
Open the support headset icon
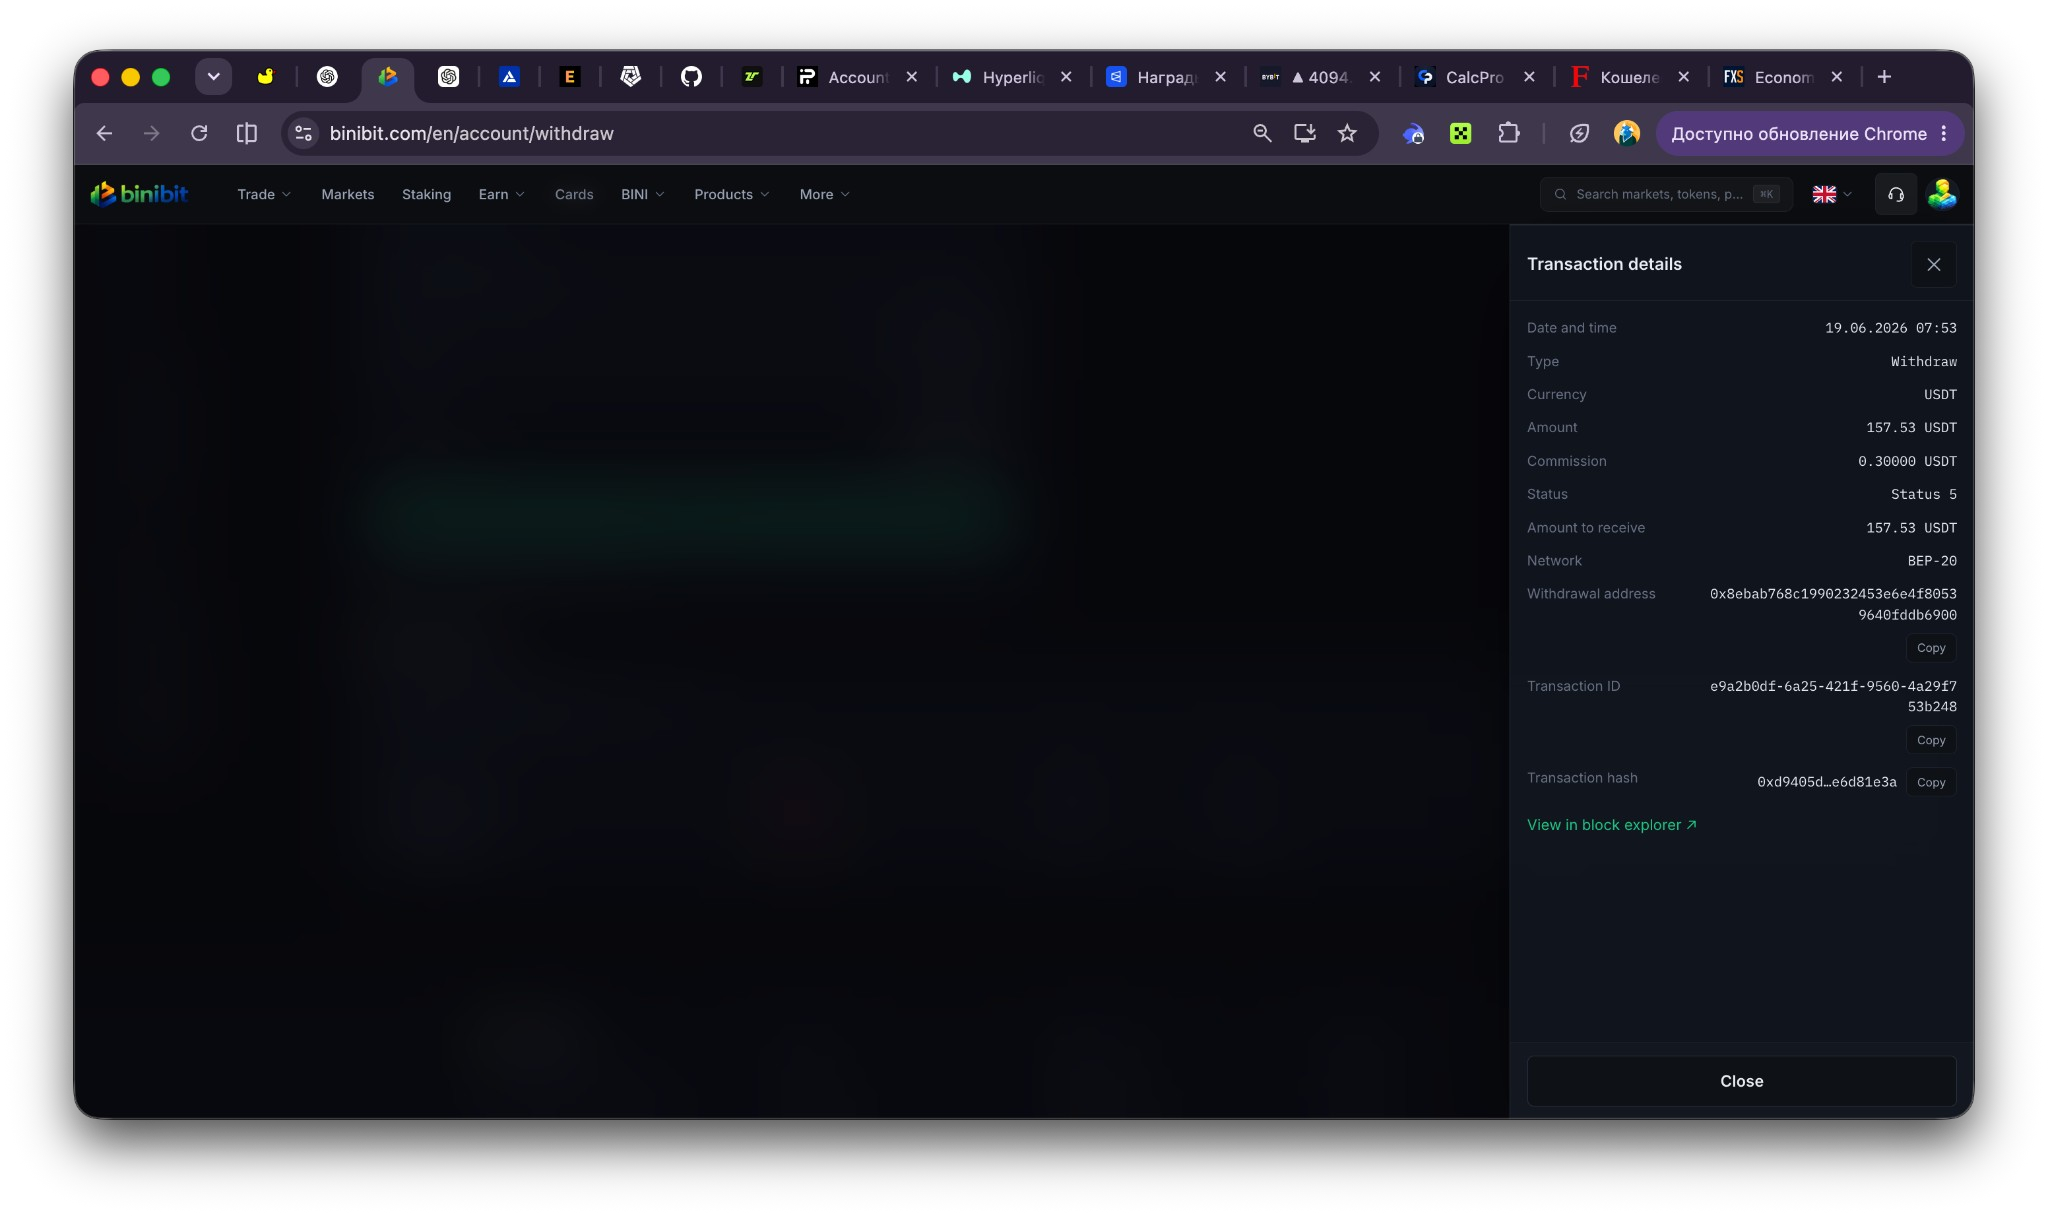point(1895,194)
